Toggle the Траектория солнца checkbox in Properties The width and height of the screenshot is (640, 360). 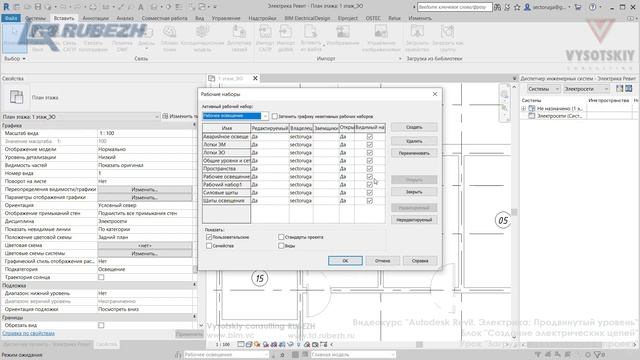(x=101, y=277)
